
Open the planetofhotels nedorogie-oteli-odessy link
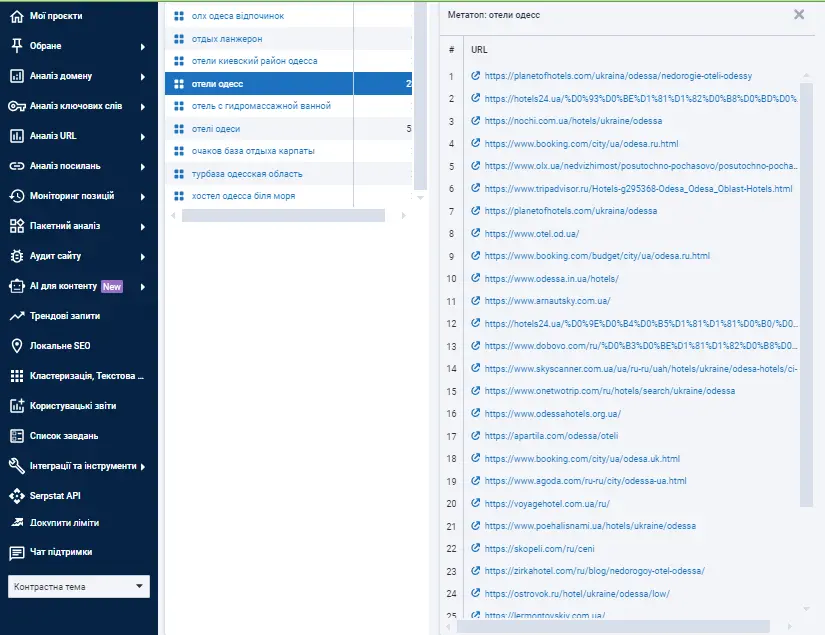pyautogui.click(x=618, y=76)
